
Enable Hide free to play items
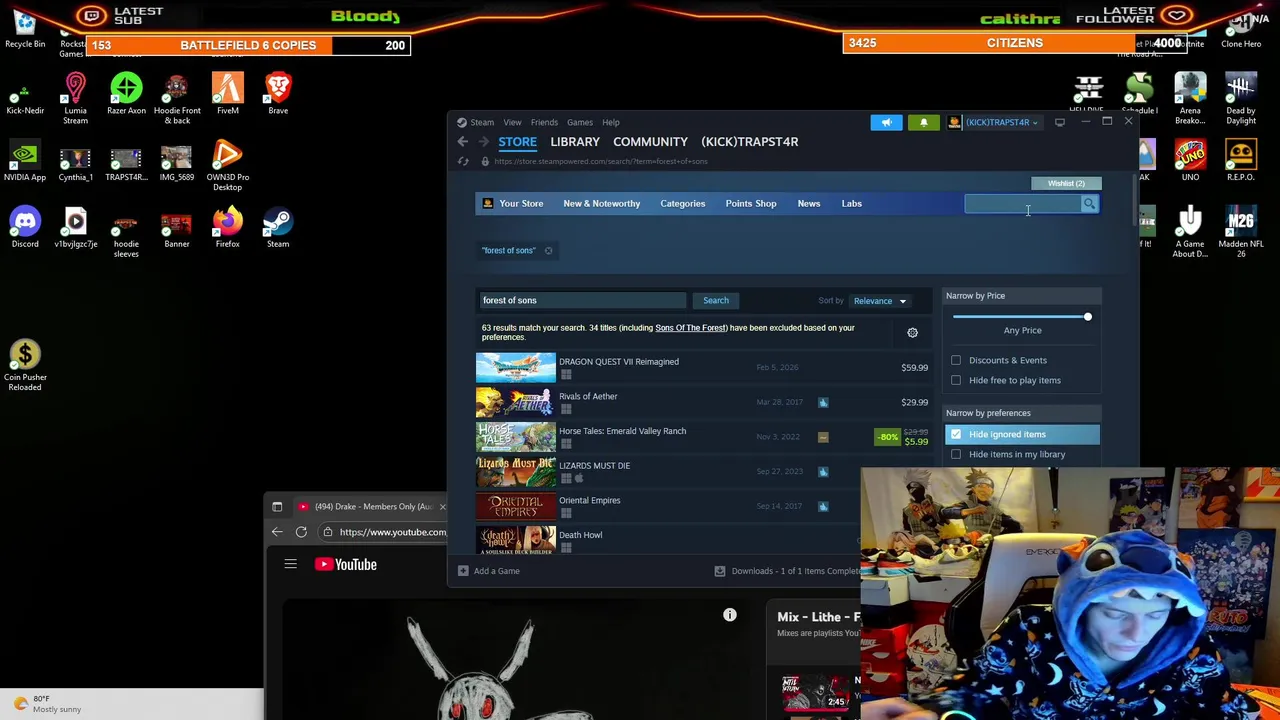tap(956, 380)
